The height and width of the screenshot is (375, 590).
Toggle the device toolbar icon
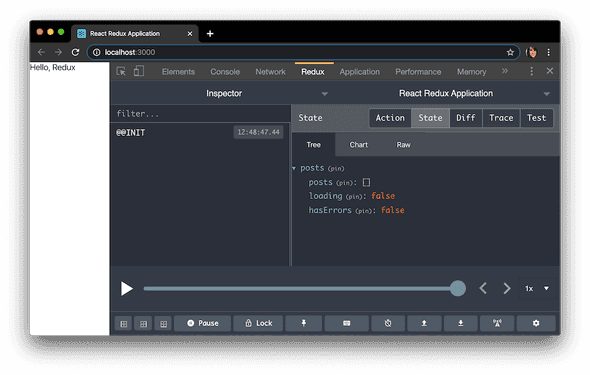click(x=139, y=71)
